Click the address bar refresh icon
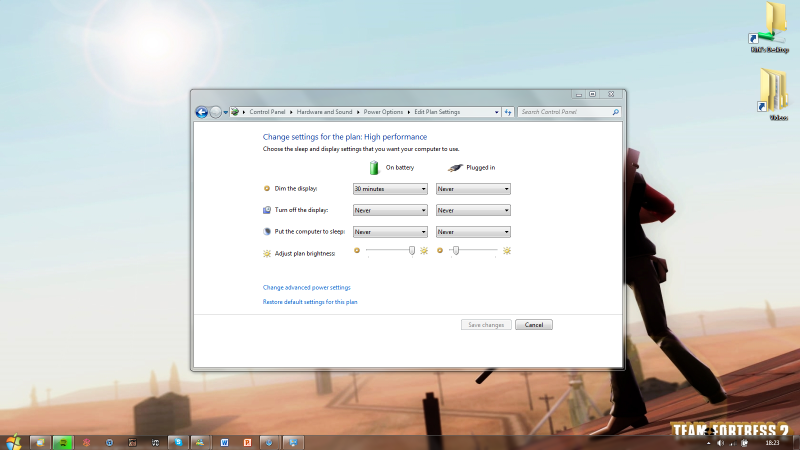The width and height of the screenshot is (800, 450). coord(508,112)
